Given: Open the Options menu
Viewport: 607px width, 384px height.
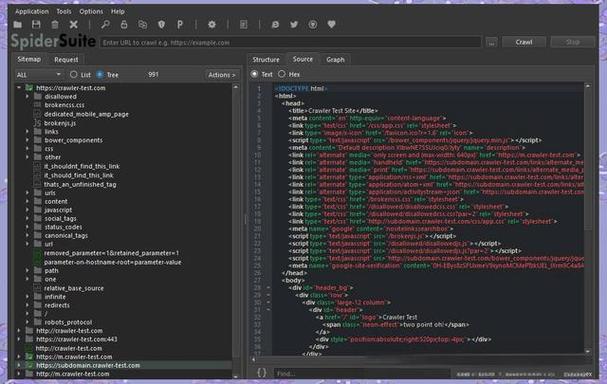Looking at the screenshot, I should [91, 12].
